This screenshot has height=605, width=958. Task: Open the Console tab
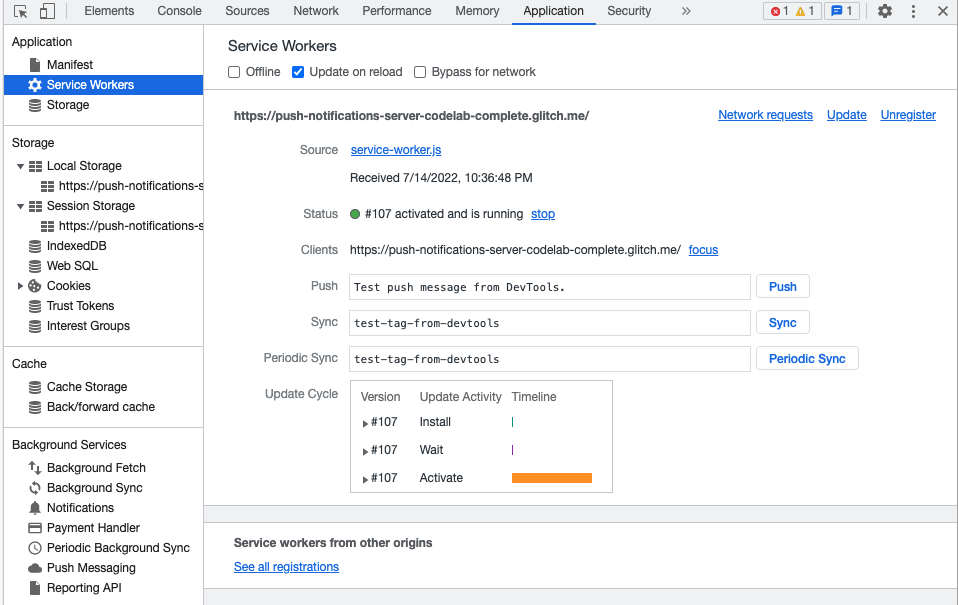coord(179,11)
